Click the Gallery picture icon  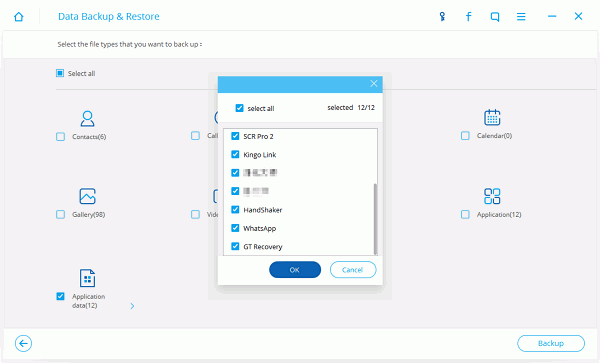click(x=87, y=196)
